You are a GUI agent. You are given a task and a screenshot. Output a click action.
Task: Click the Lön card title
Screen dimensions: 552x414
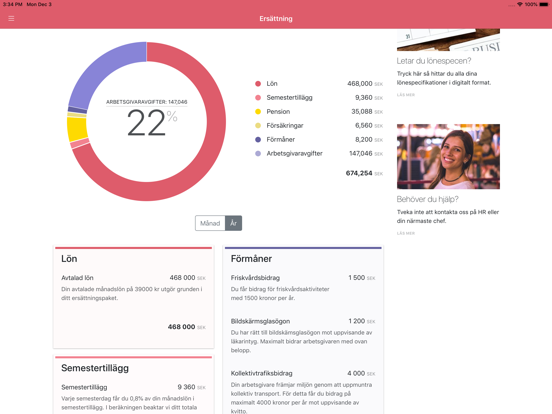[x=69, y=259]
